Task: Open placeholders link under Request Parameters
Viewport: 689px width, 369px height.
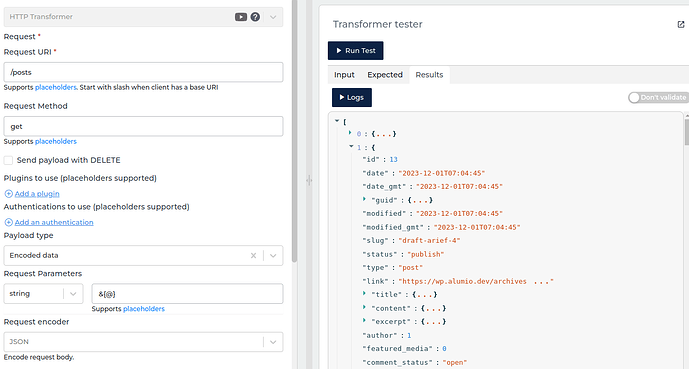Action: point(144,309)
